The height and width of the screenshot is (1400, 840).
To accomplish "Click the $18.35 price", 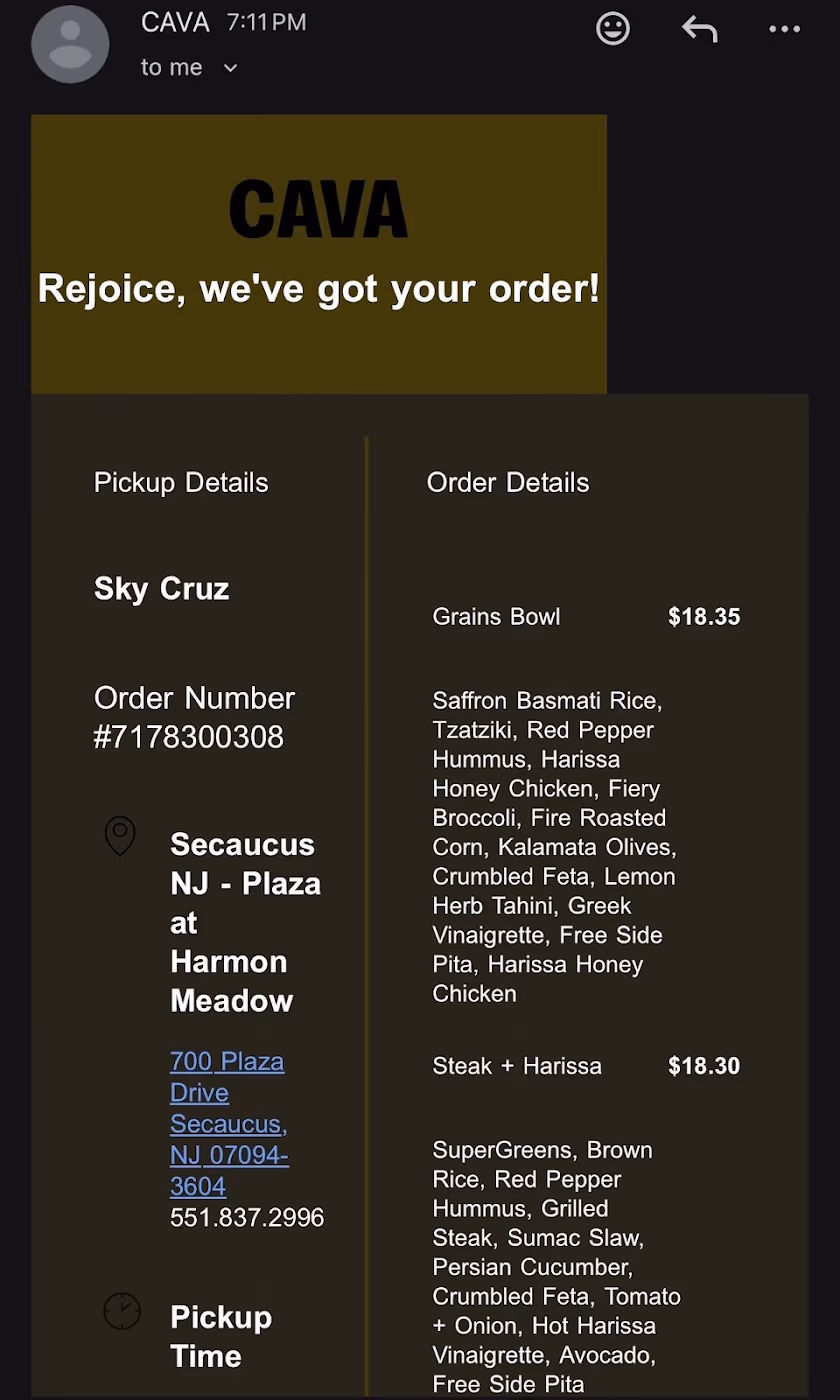I will (704, 617).
